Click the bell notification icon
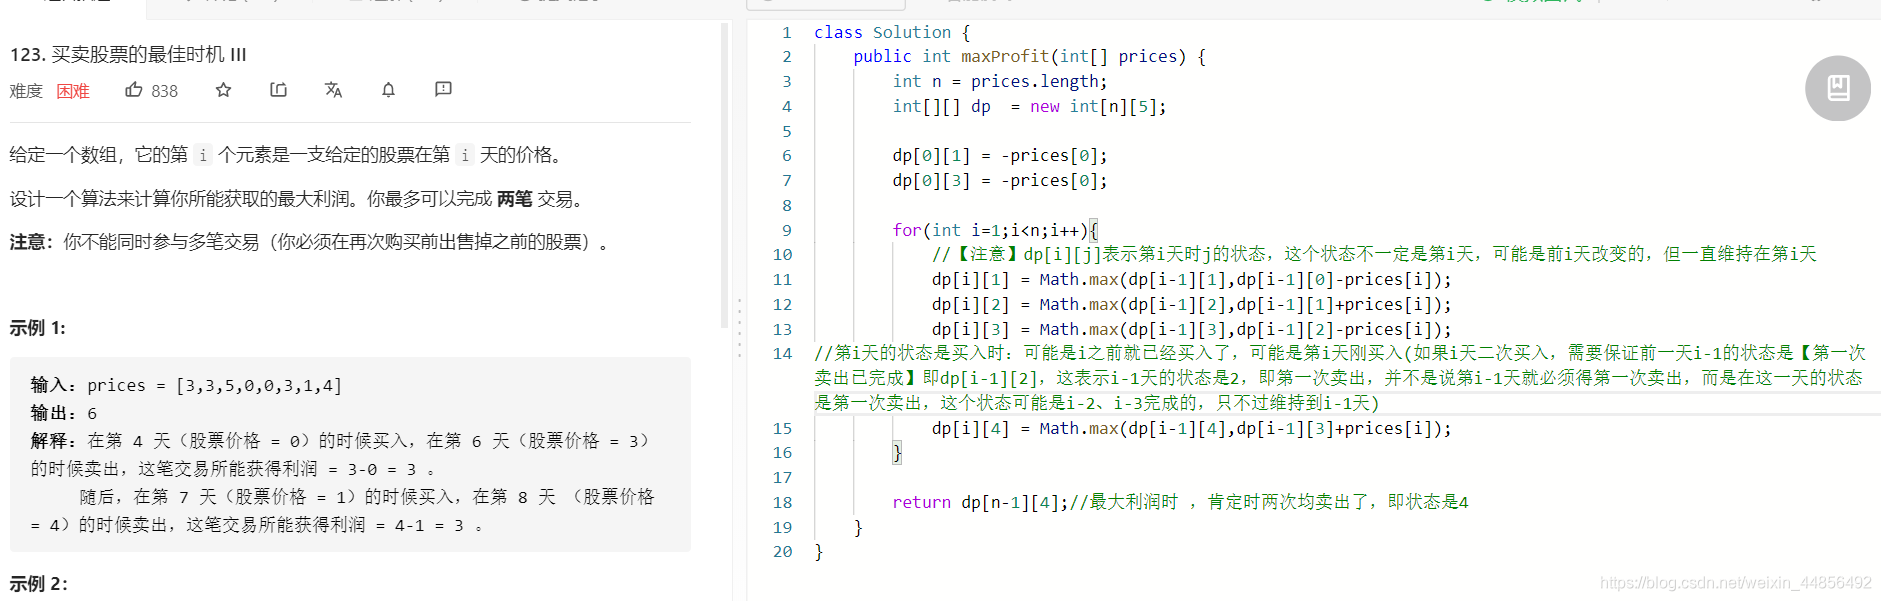The image size is (1881, 601). (x=388, y=90)
